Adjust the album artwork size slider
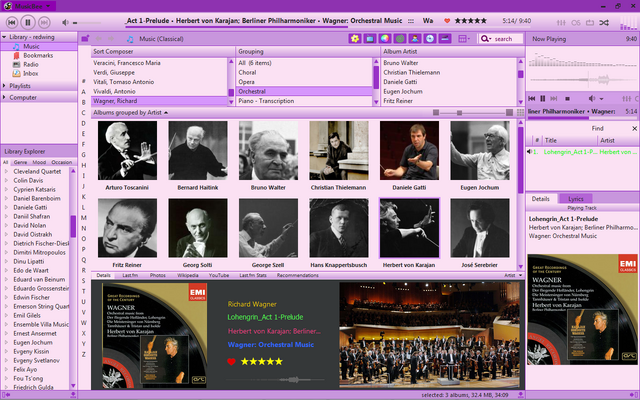Image resolution: width=640 pixels, height=400 pixels. point(473,113)
